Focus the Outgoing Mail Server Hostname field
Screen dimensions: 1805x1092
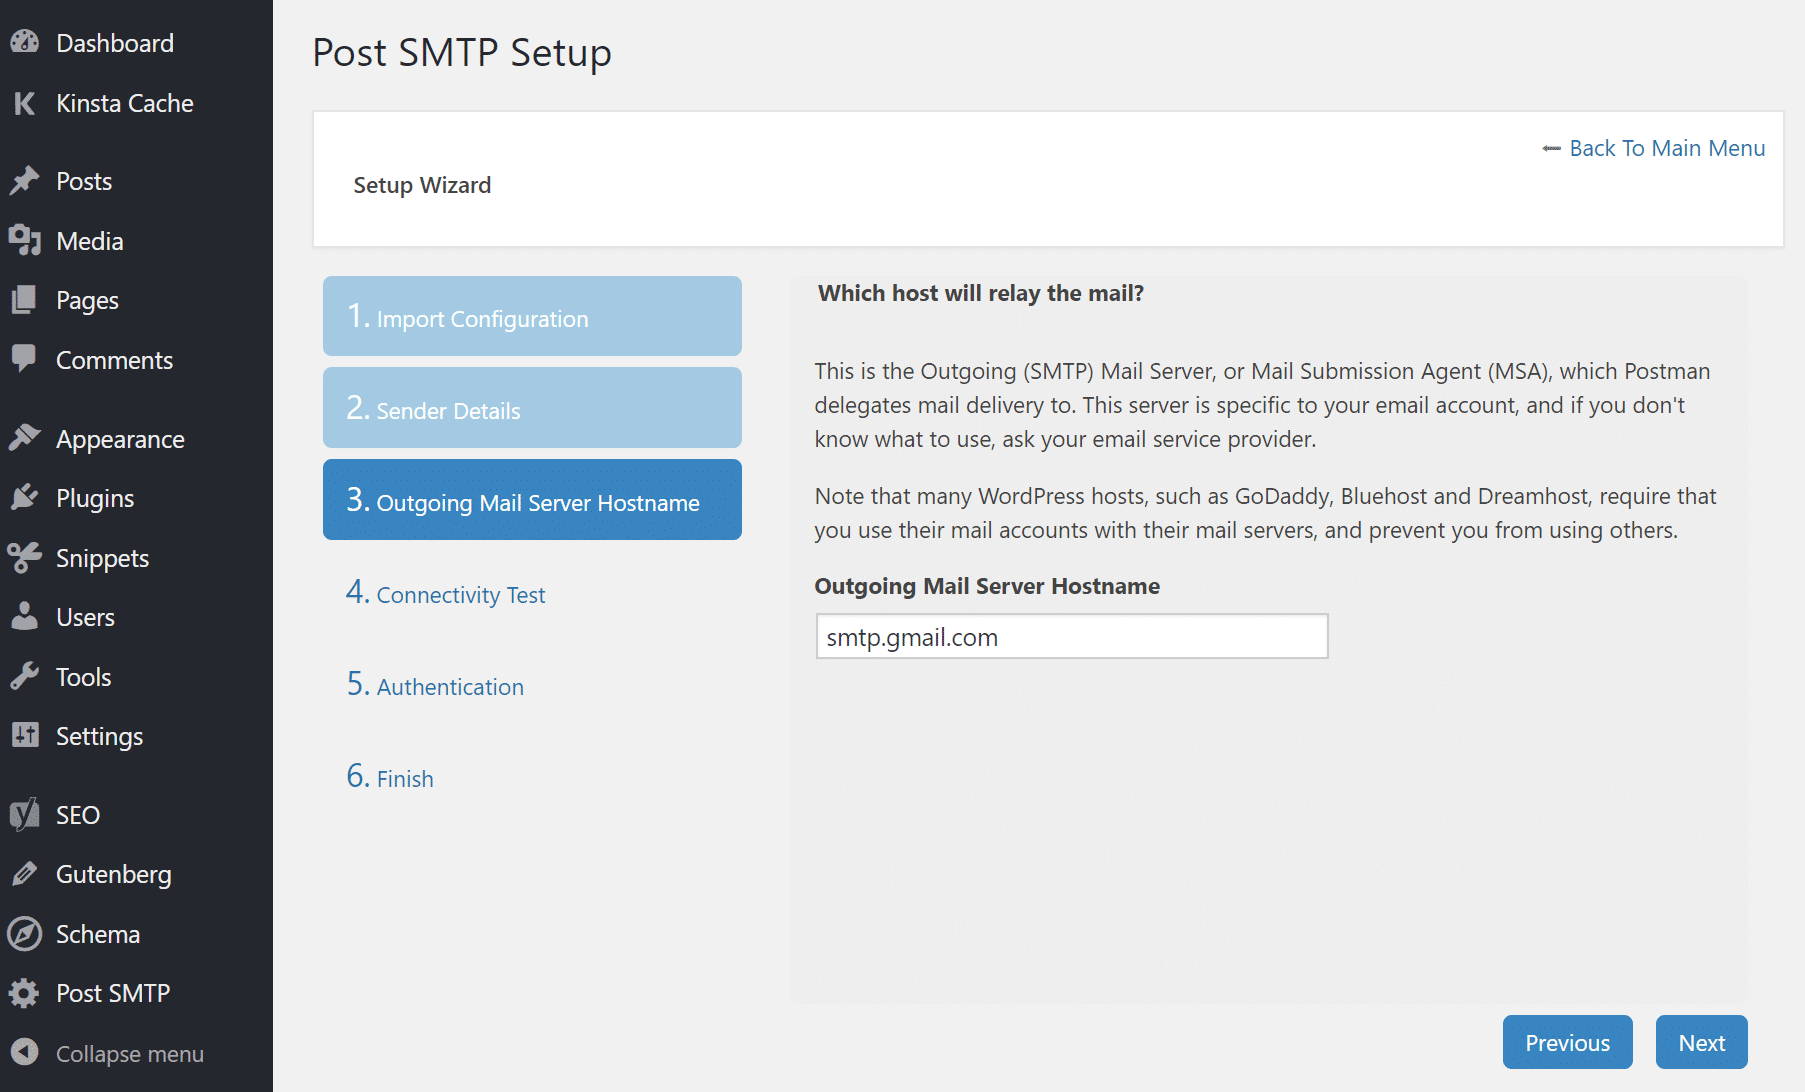[1071, 637]
